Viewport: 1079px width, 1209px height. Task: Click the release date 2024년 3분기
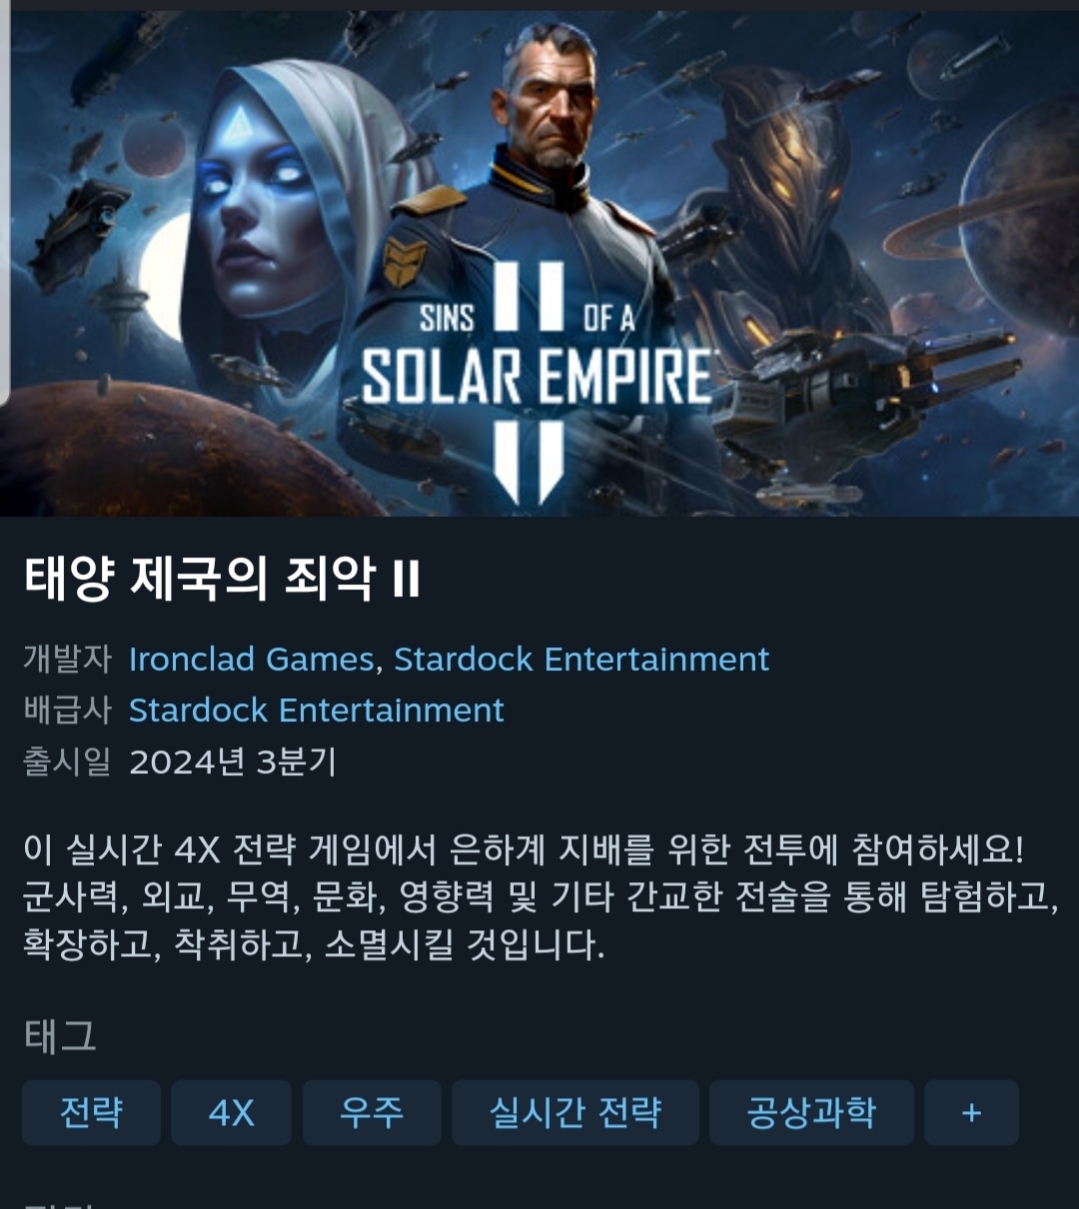click(x=233, y=762)
